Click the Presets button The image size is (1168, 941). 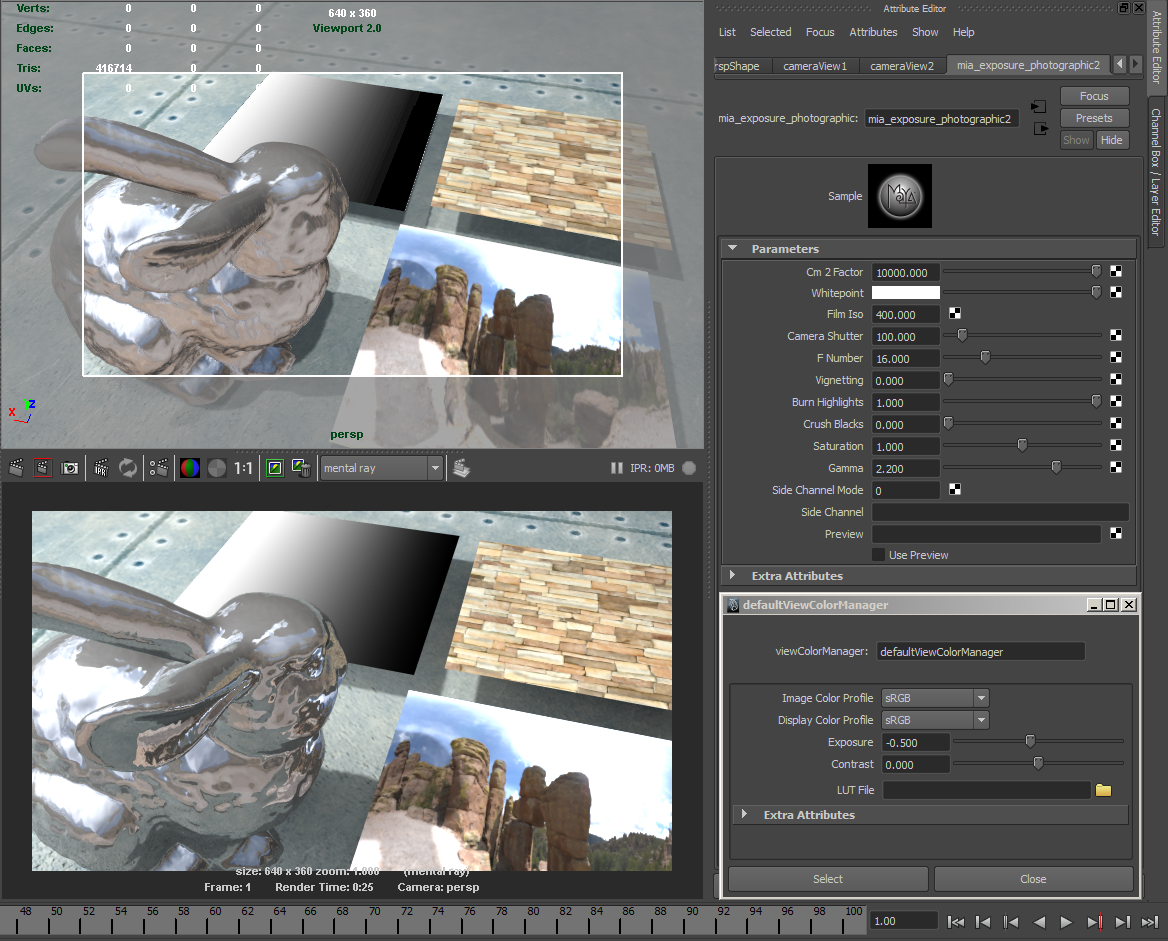[x=1094, y=117]
